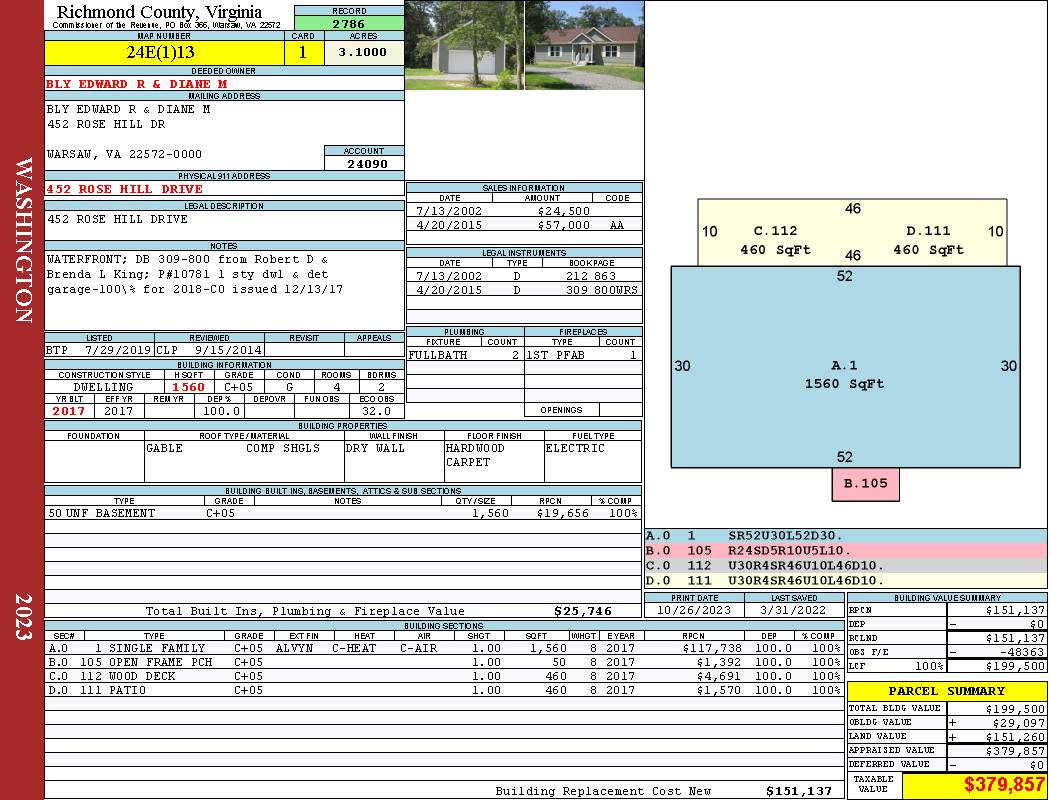The width and height of the screenshot is (1050, 800).
Task: Click the garage photo thumbnail
Action: point(465,46)
